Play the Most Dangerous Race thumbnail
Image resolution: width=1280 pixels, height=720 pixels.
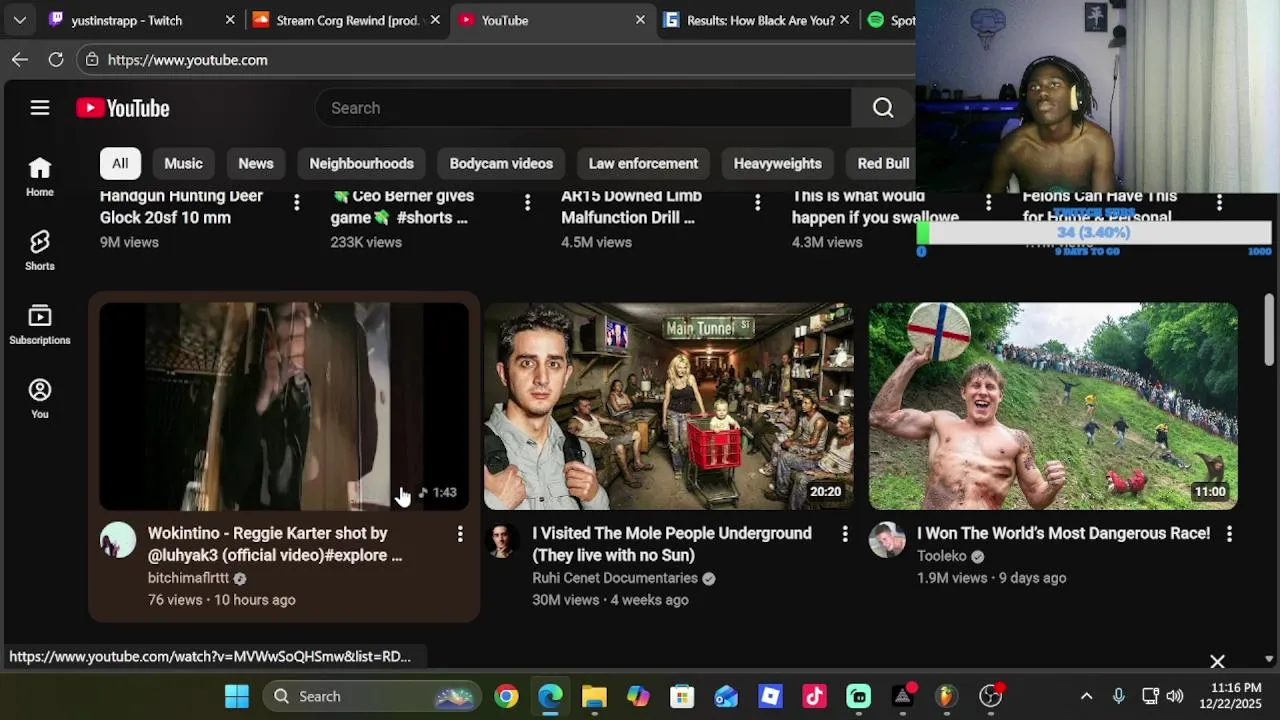(1053, 406)
